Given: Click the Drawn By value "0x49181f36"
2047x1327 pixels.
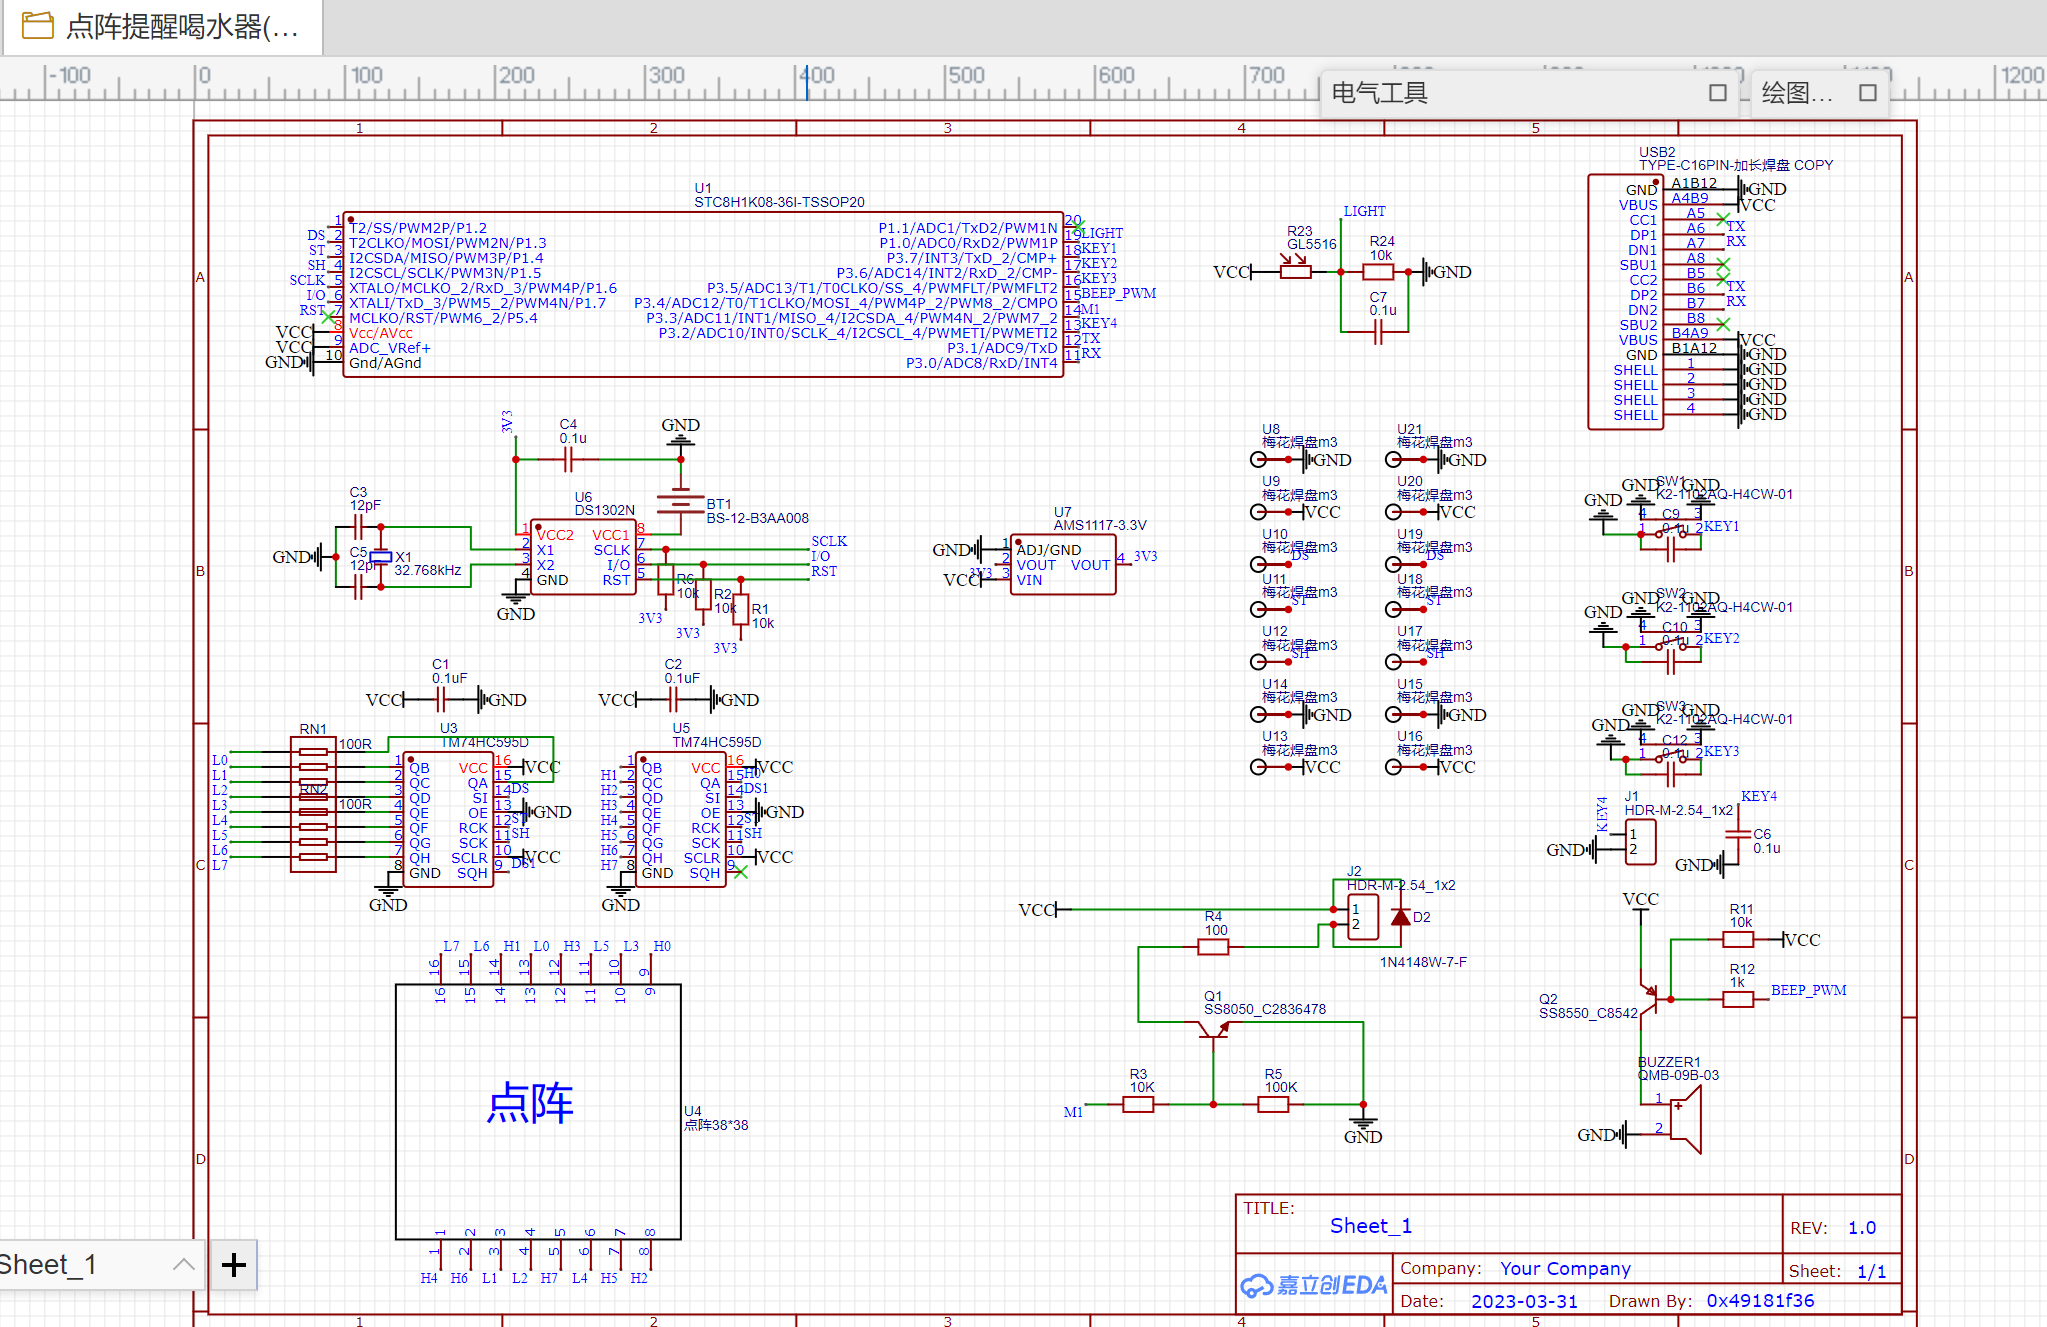Looking at the screenshot, I should (1760, 1301).
